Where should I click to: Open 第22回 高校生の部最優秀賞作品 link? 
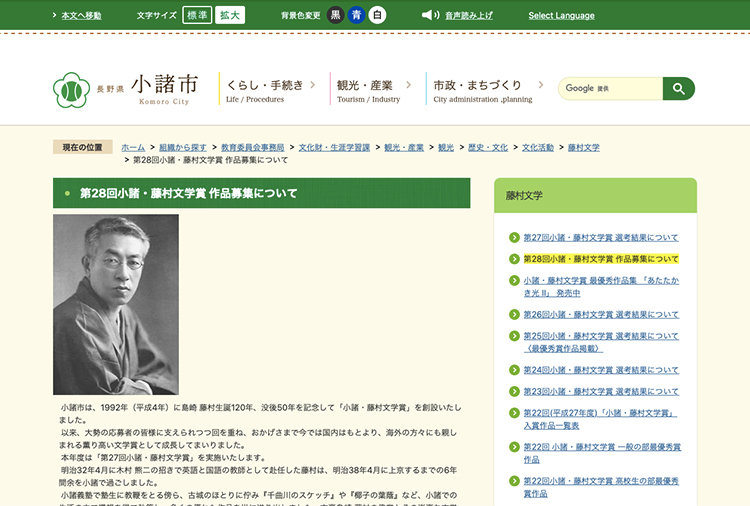pos(601,487)
